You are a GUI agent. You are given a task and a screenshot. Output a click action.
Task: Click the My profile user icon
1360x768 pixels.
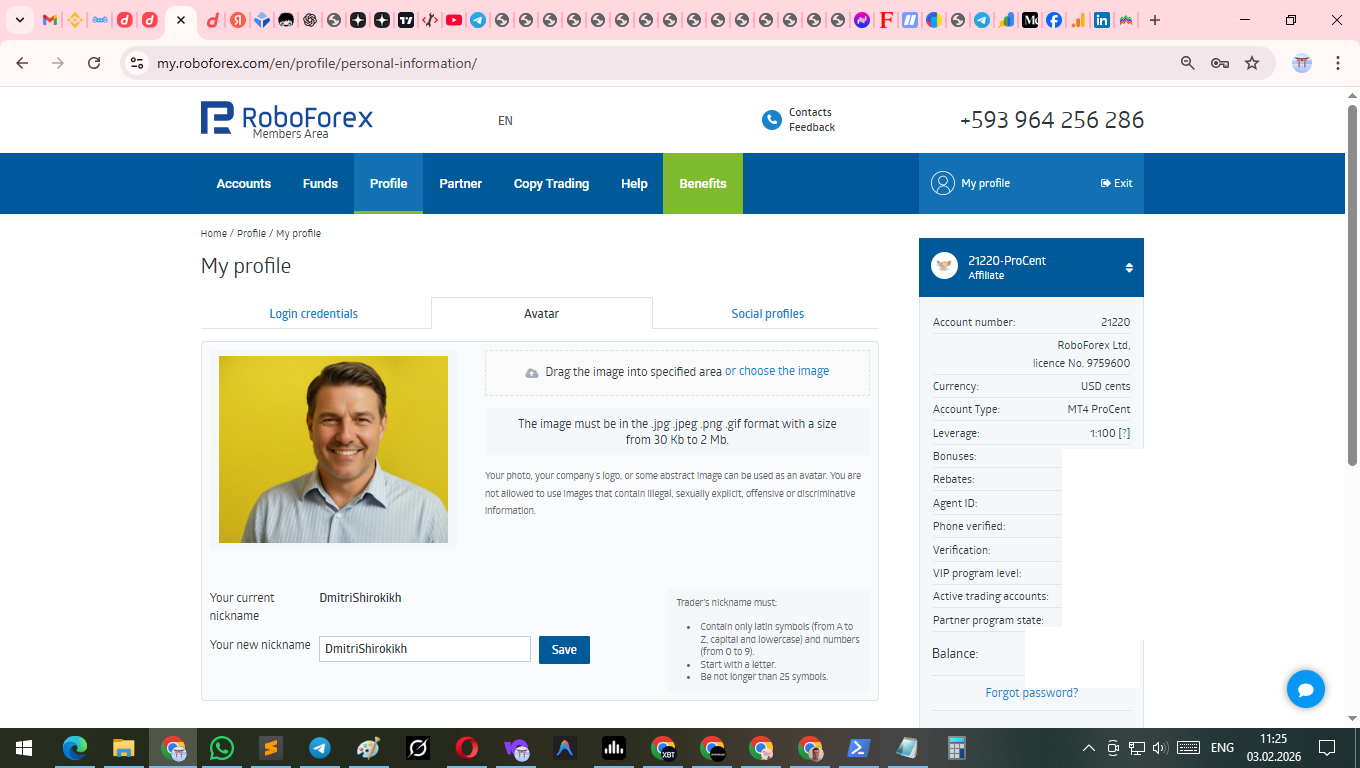point(942,183)
